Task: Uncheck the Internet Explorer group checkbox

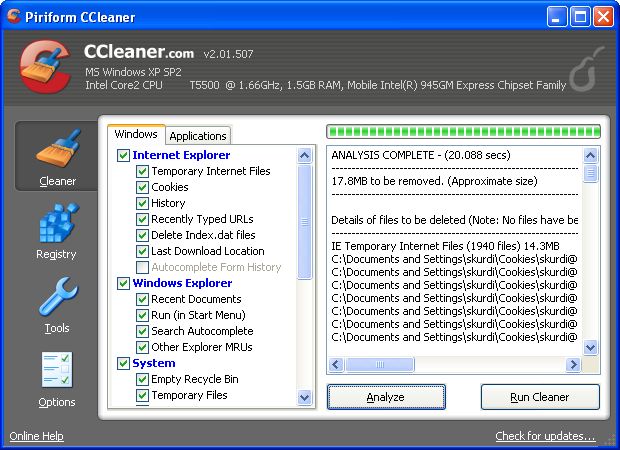Action: pyautogui.click(x=123, y=155)
